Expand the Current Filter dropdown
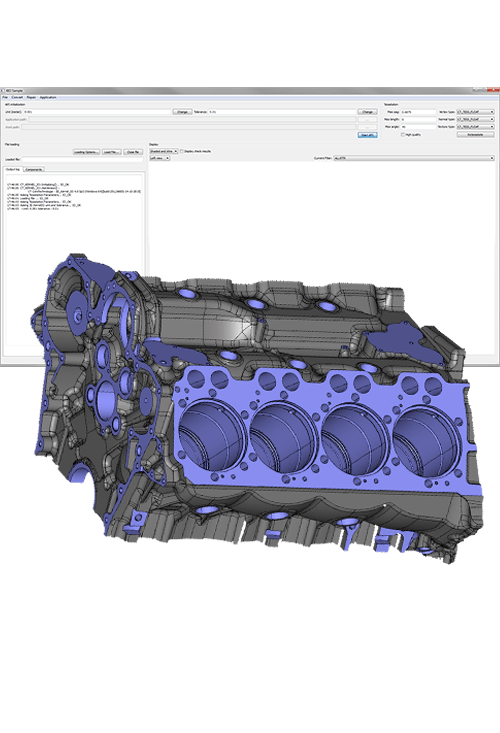 414,158
